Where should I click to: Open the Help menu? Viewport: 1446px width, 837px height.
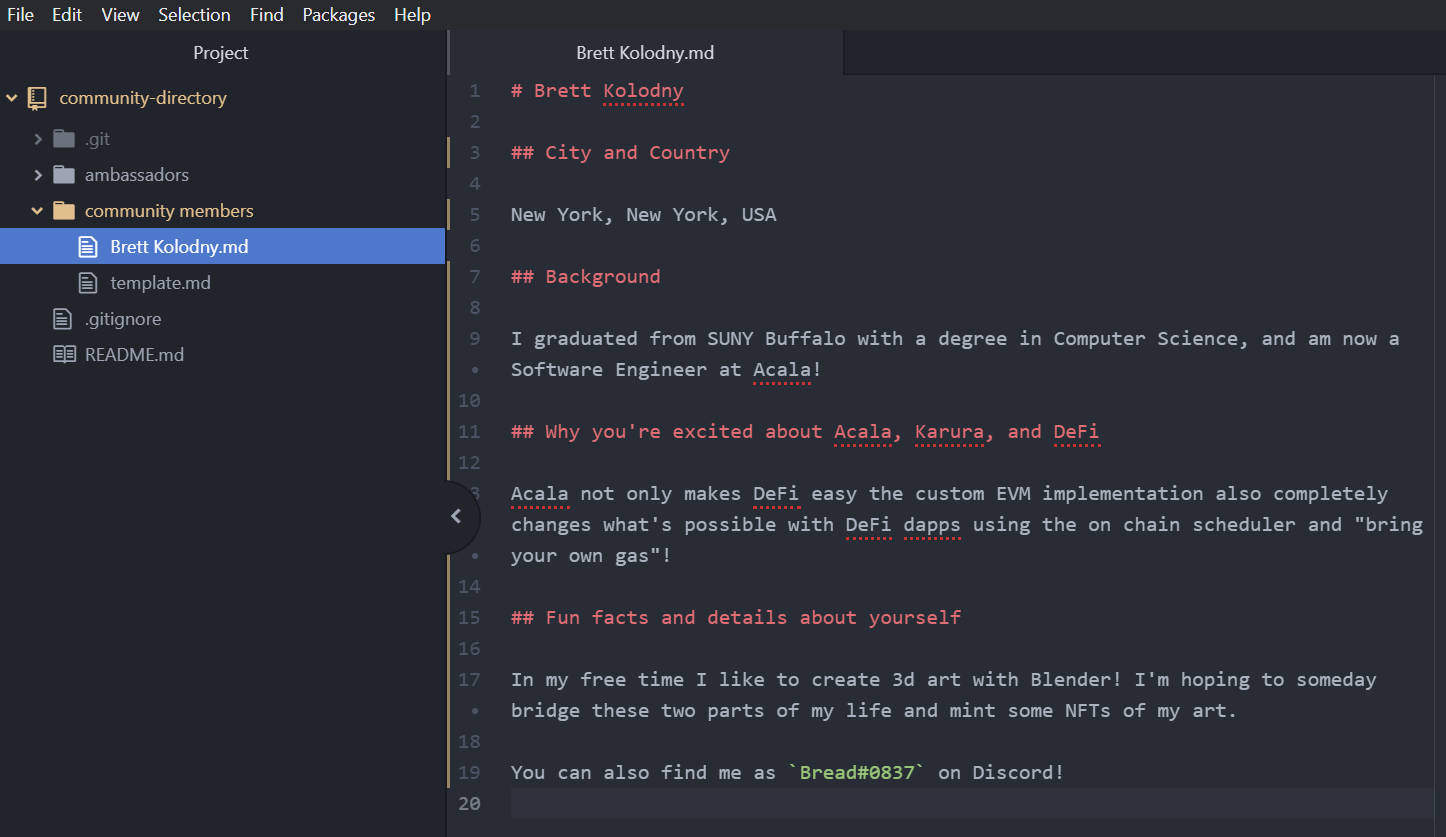tap(412, 15)
